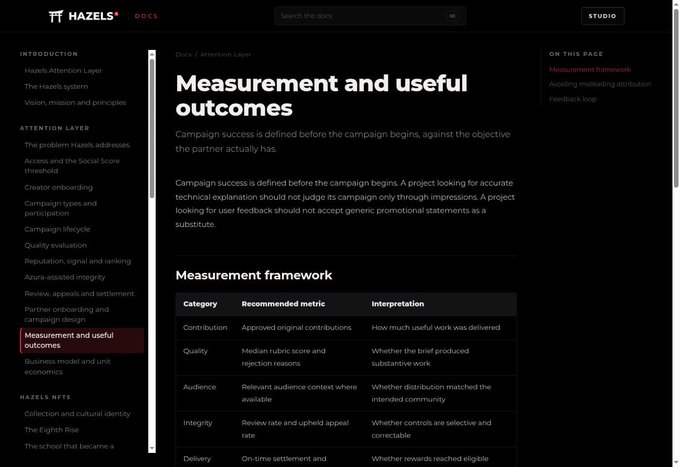Open The problem Hazels addresses
Image resolution: width=680 pixels, height=467 pixels.
tap(77, 145)
